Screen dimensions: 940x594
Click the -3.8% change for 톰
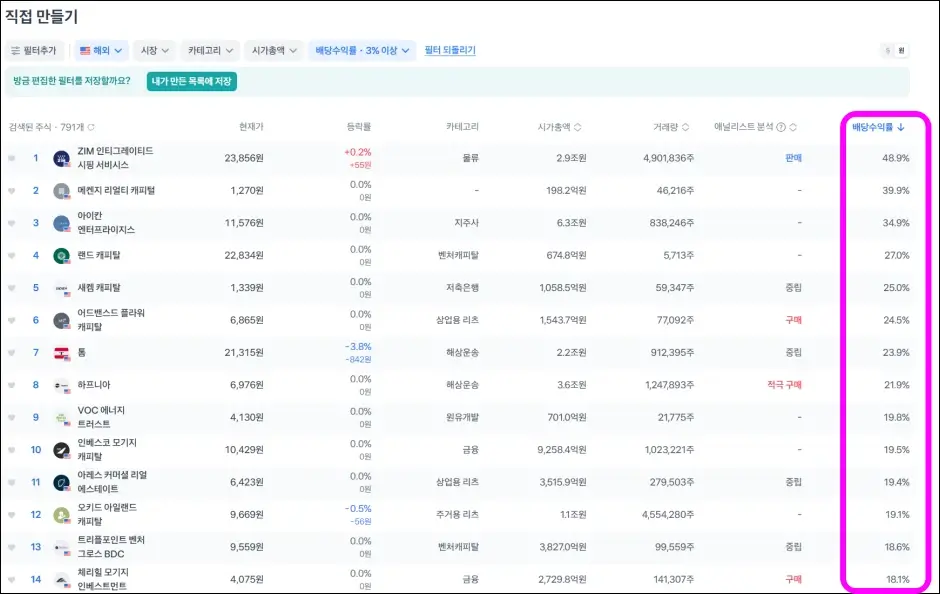[358, 346]
